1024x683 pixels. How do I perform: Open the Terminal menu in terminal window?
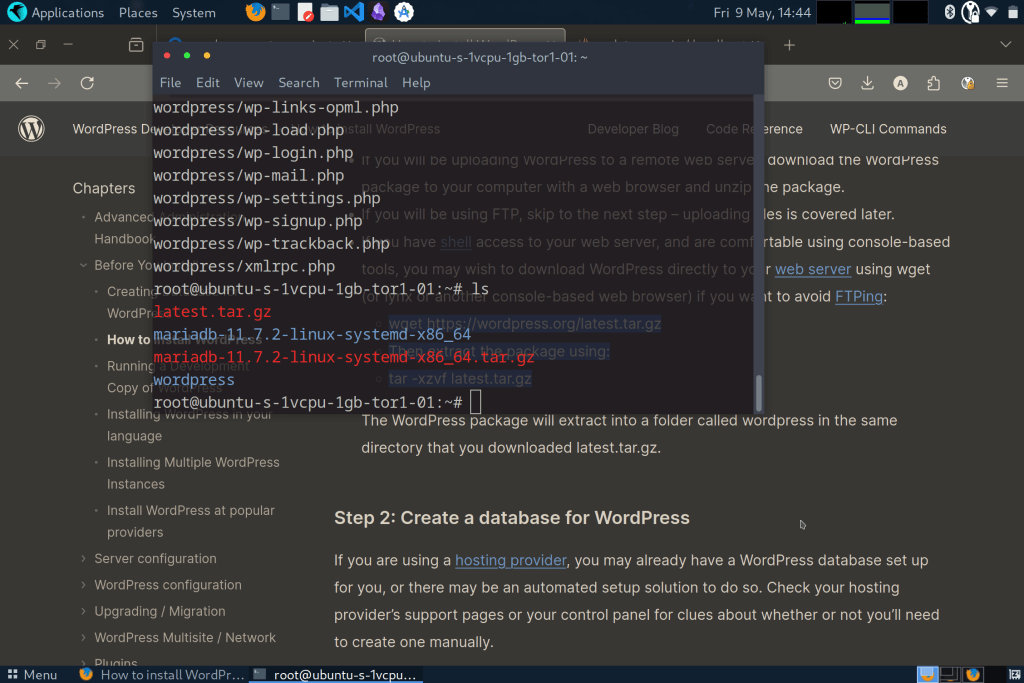pyautogui.click(x=360, y=83)
